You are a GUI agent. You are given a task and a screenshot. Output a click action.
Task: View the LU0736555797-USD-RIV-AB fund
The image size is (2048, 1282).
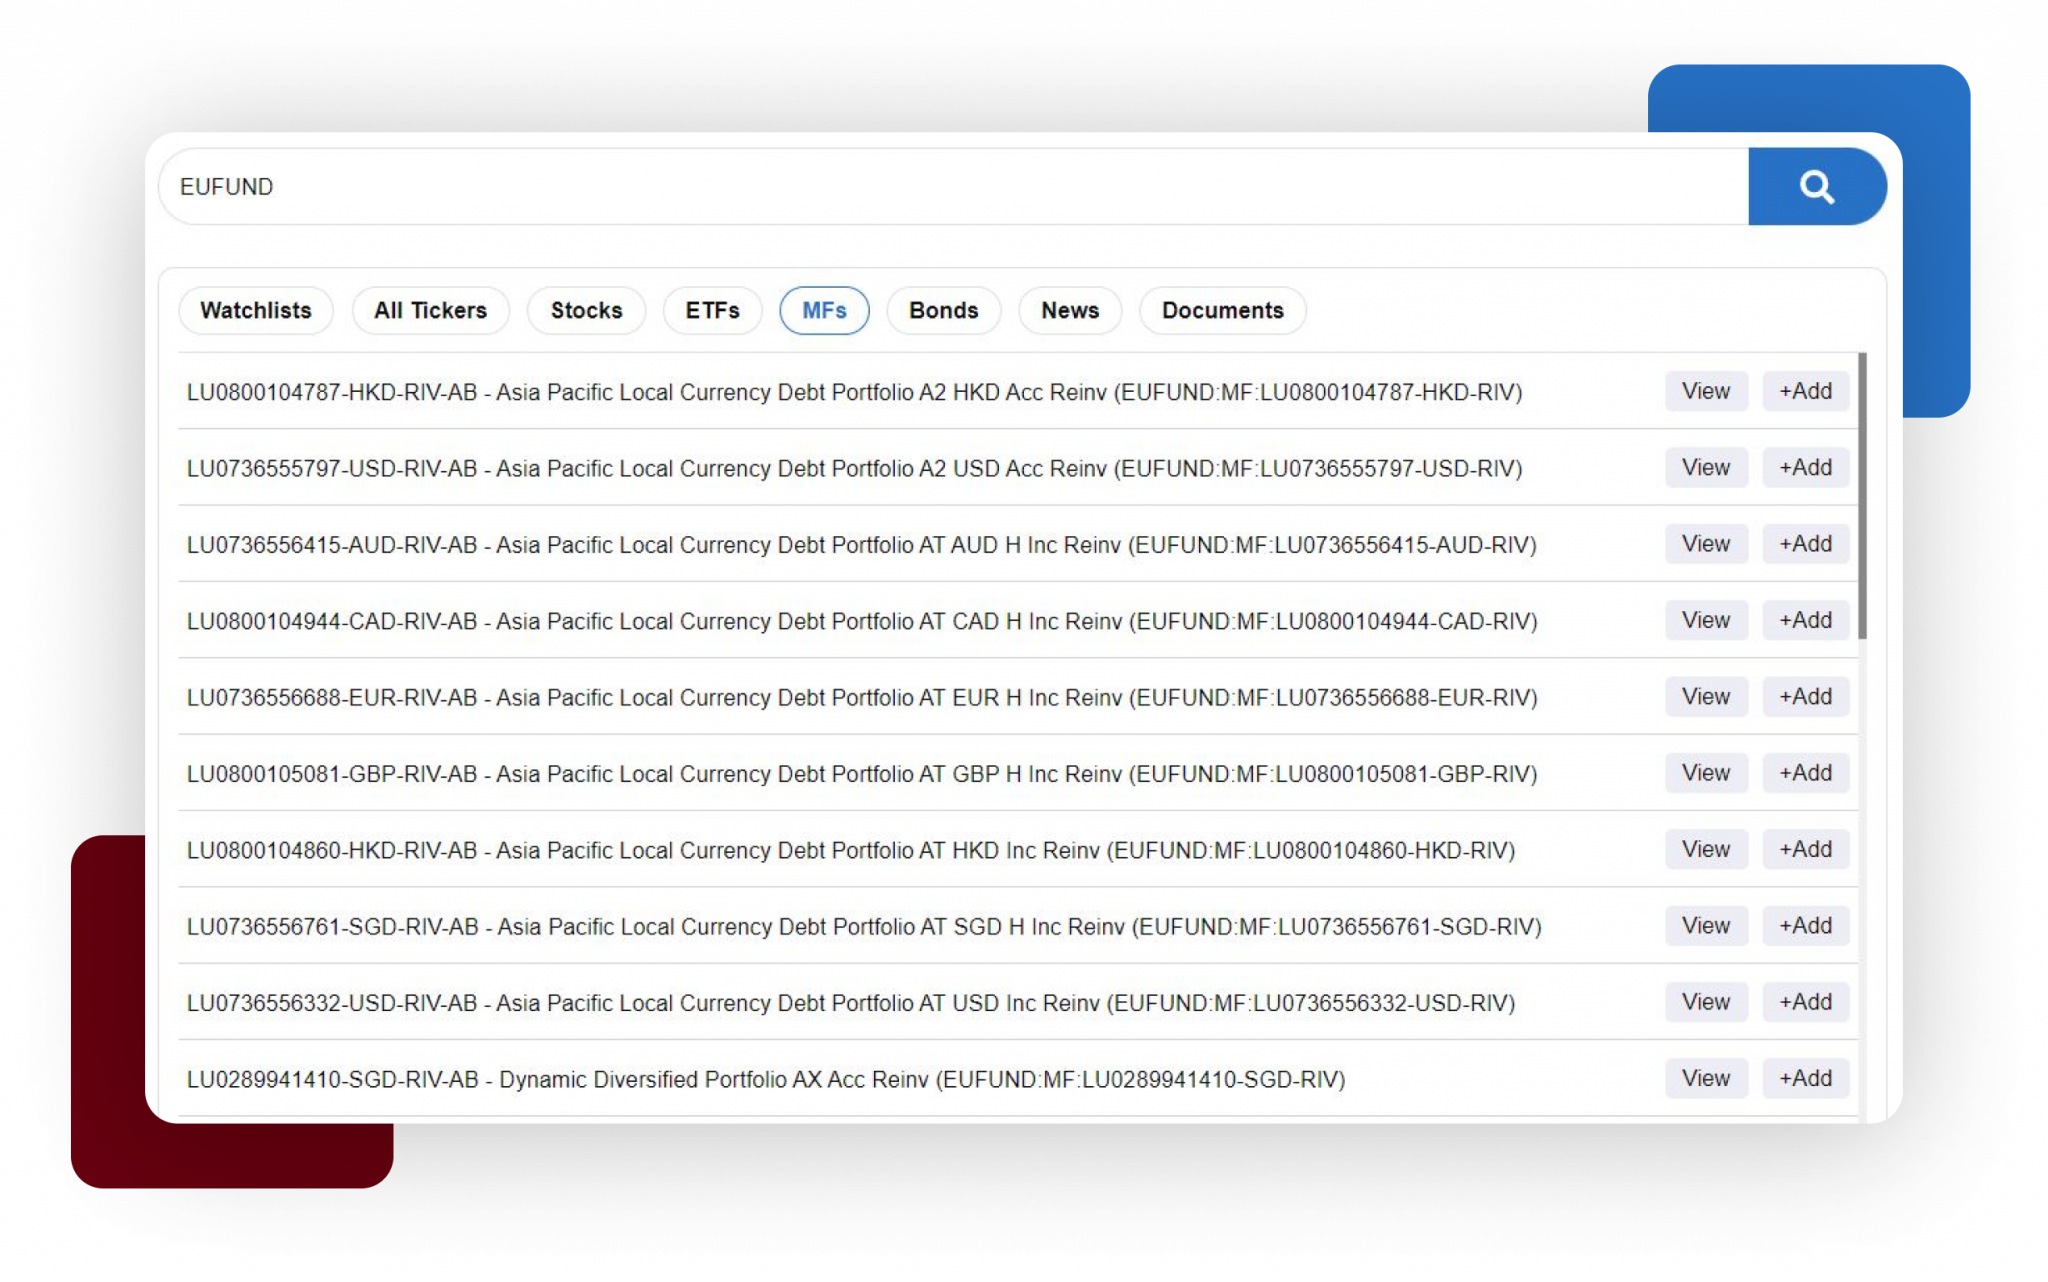[1706, 467]
